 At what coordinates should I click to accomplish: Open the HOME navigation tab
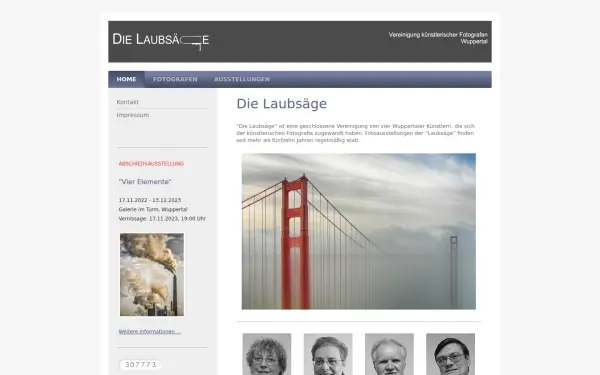click(126, 79)
